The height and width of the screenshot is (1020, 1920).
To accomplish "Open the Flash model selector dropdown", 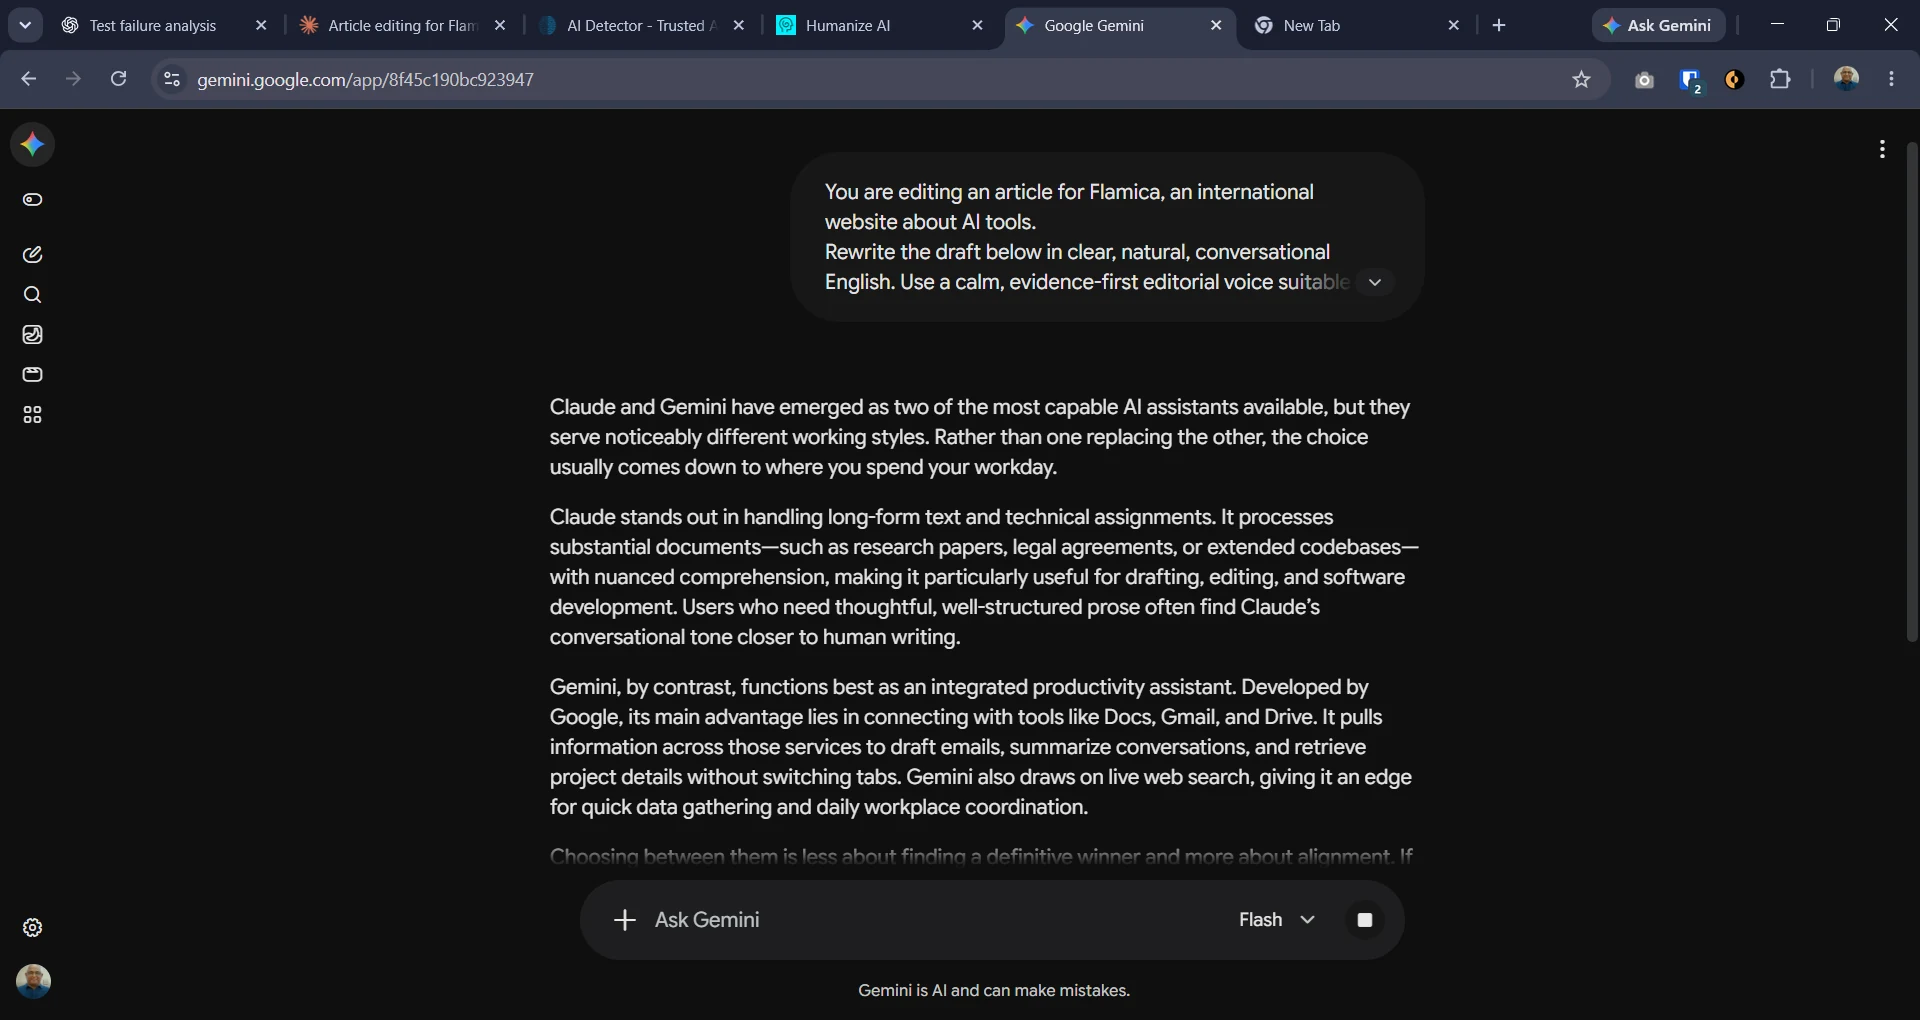I will (1276, 920).
